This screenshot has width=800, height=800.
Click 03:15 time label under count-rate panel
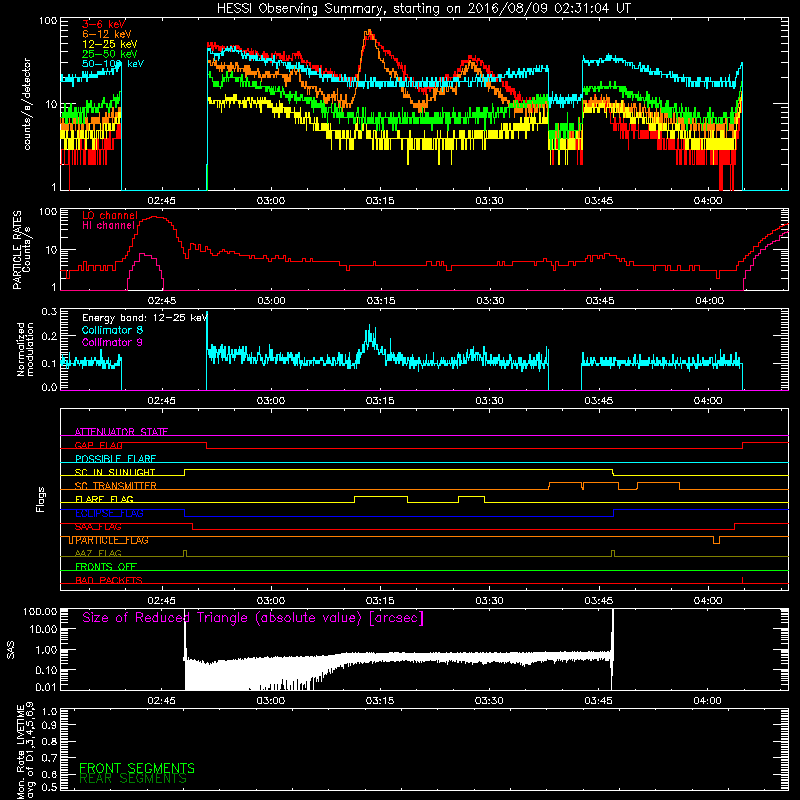pyautogui.click(x=380, y=201)
